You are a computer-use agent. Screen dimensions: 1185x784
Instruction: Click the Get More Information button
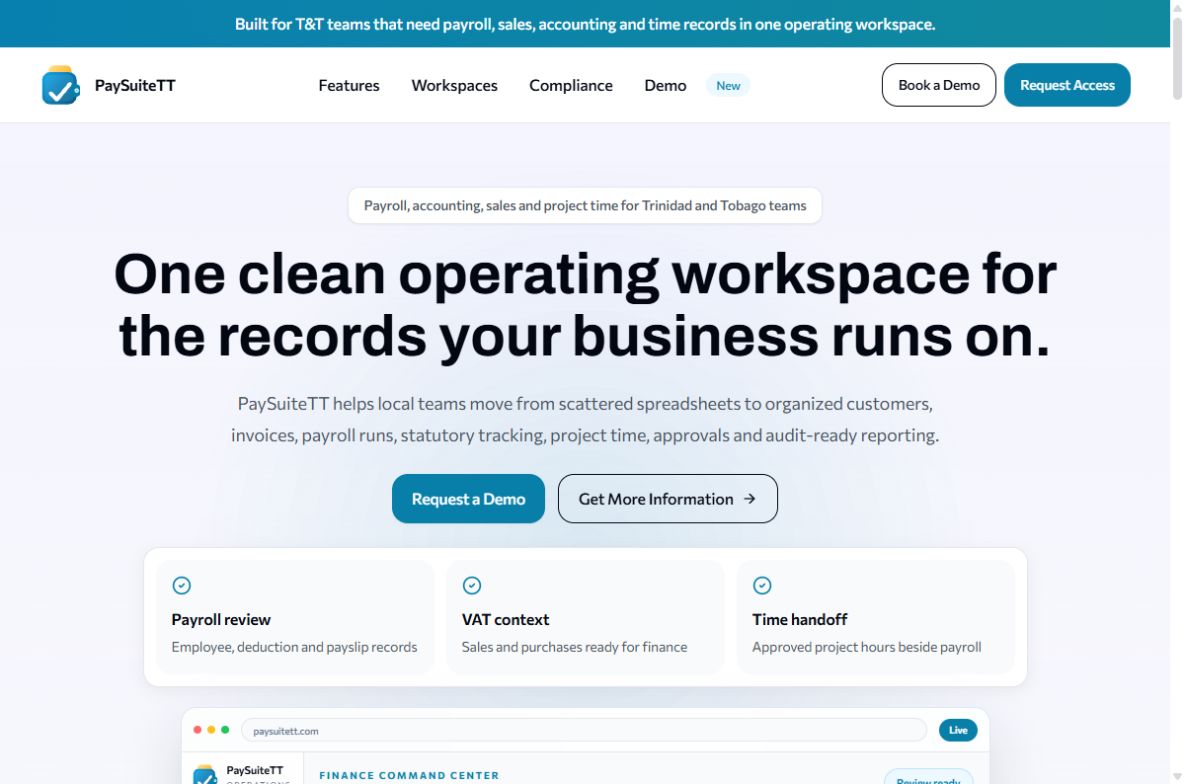click(x=667, y=499)
